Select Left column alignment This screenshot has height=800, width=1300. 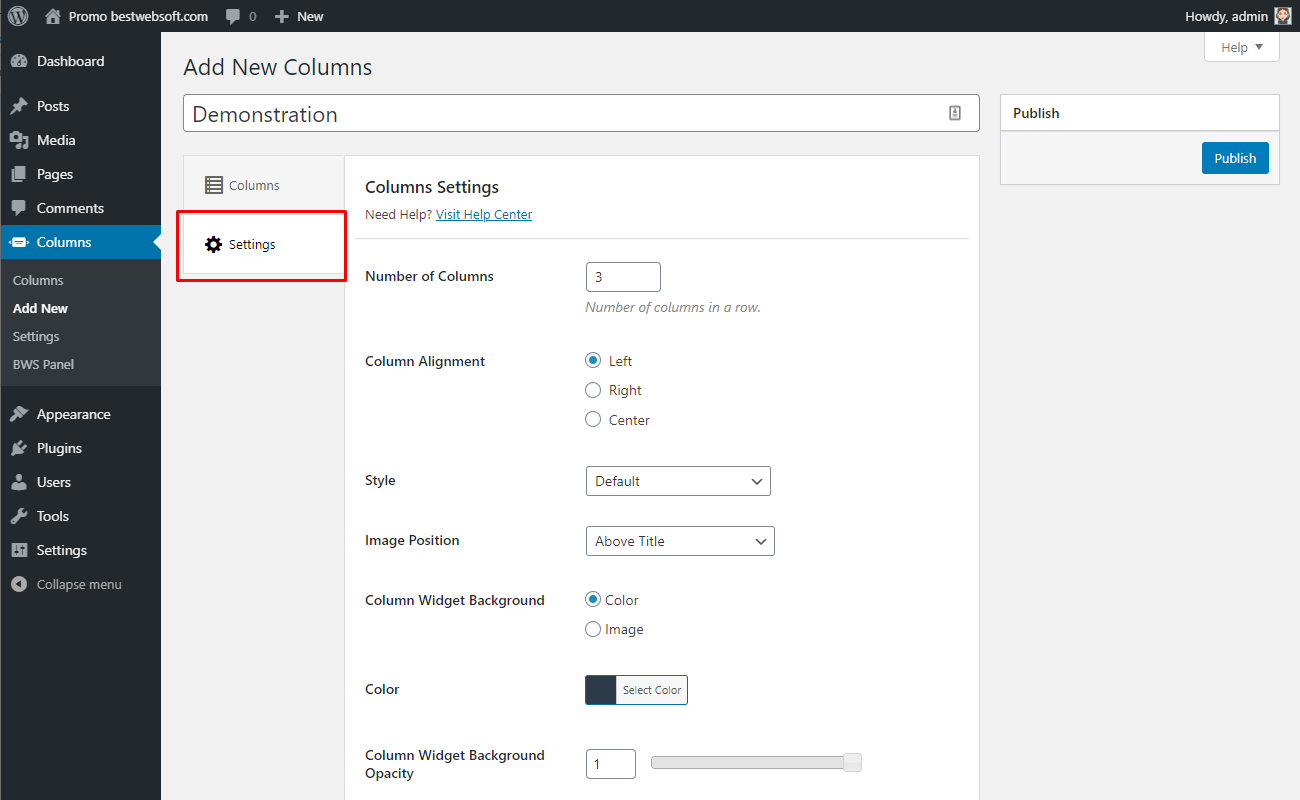[593, 361]
